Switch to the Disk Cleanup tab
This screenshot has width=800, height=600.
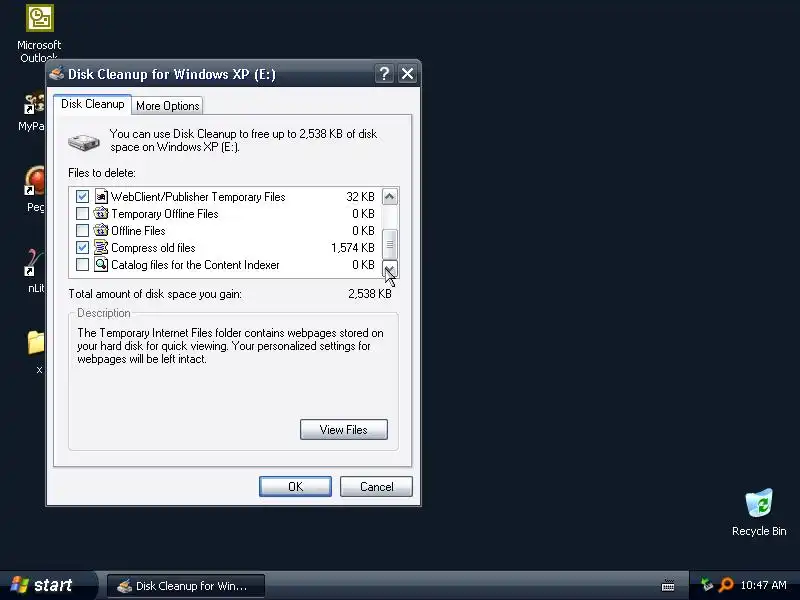coord(92,104)
